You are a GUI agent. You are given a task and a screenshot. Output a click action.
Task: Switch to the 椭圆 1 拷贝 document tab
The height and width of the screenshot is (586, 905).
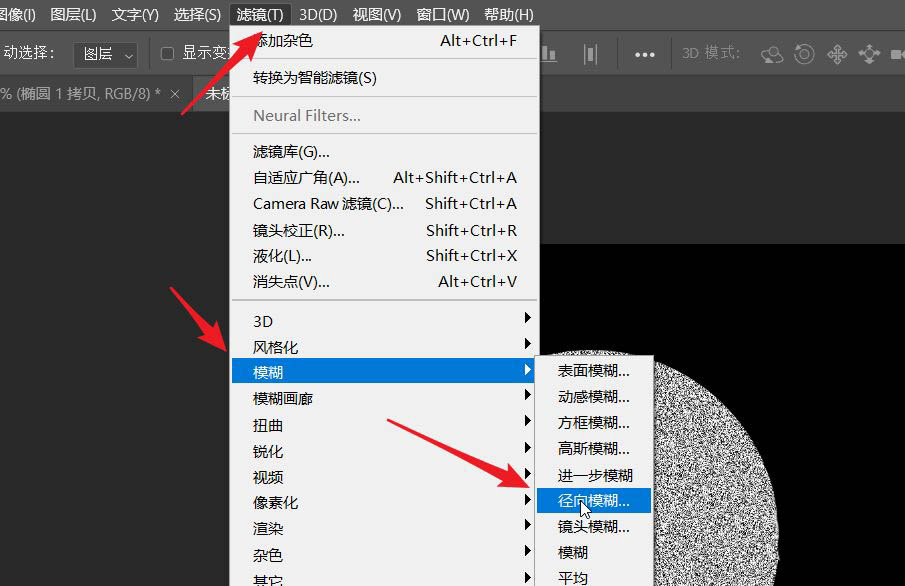tap(81, 94)
